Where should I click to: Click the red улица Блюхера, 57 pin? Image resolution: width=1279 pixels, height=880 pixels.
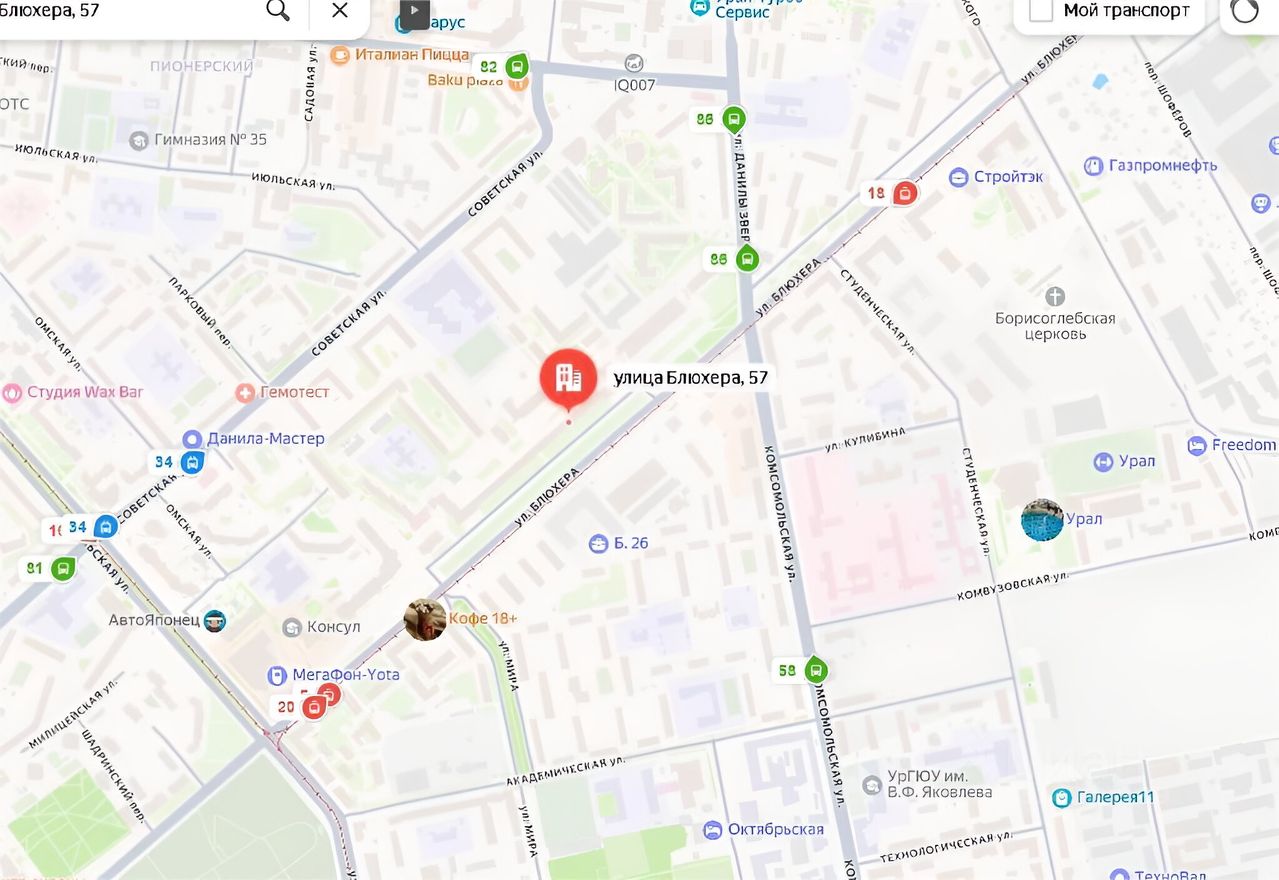568,378
